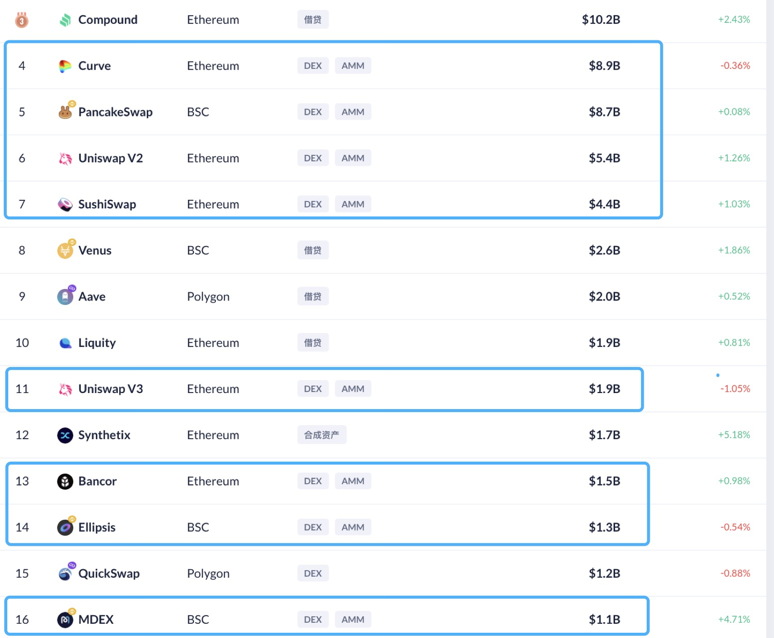Click the Curve protocol logo icon

point(65,66)
